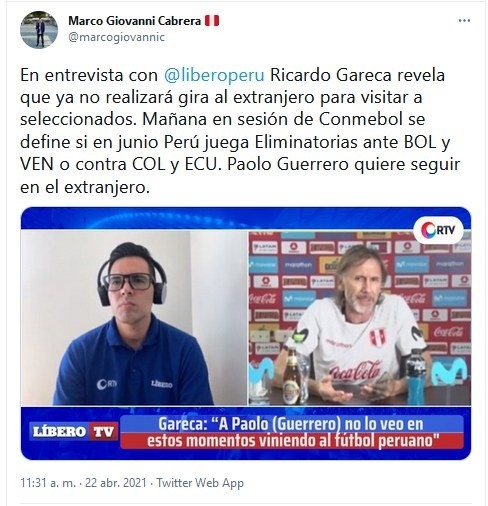The width and height of the screenshot is (488, 506).
Task: Follow the @liberoperu mention link
Action: [214, 75]
